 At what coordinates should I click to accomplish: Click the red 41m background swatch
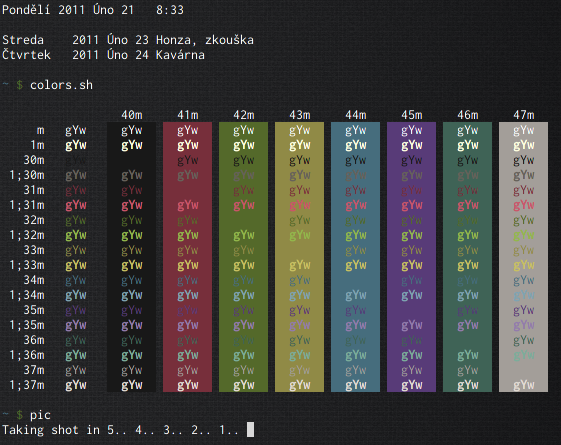click(187, 257)
